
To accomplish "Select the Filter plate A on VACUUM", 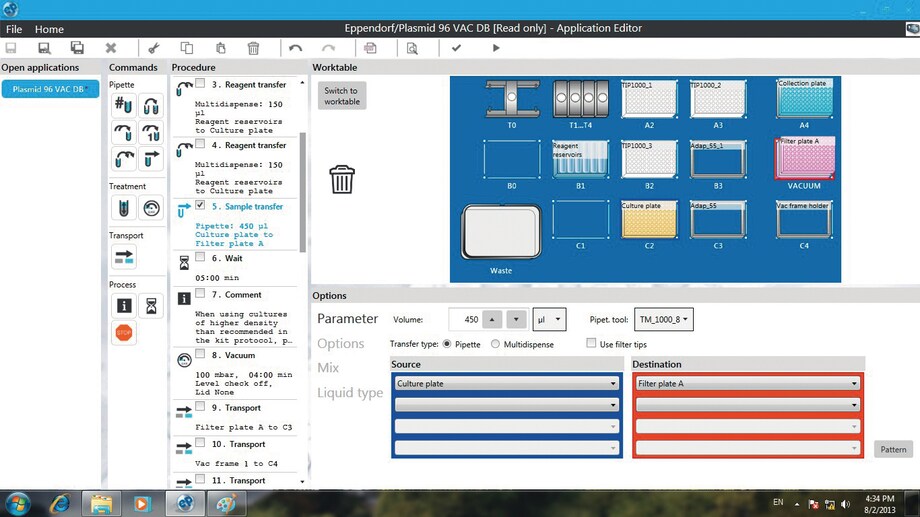I will pyautogui.click(x=804, y=158).
